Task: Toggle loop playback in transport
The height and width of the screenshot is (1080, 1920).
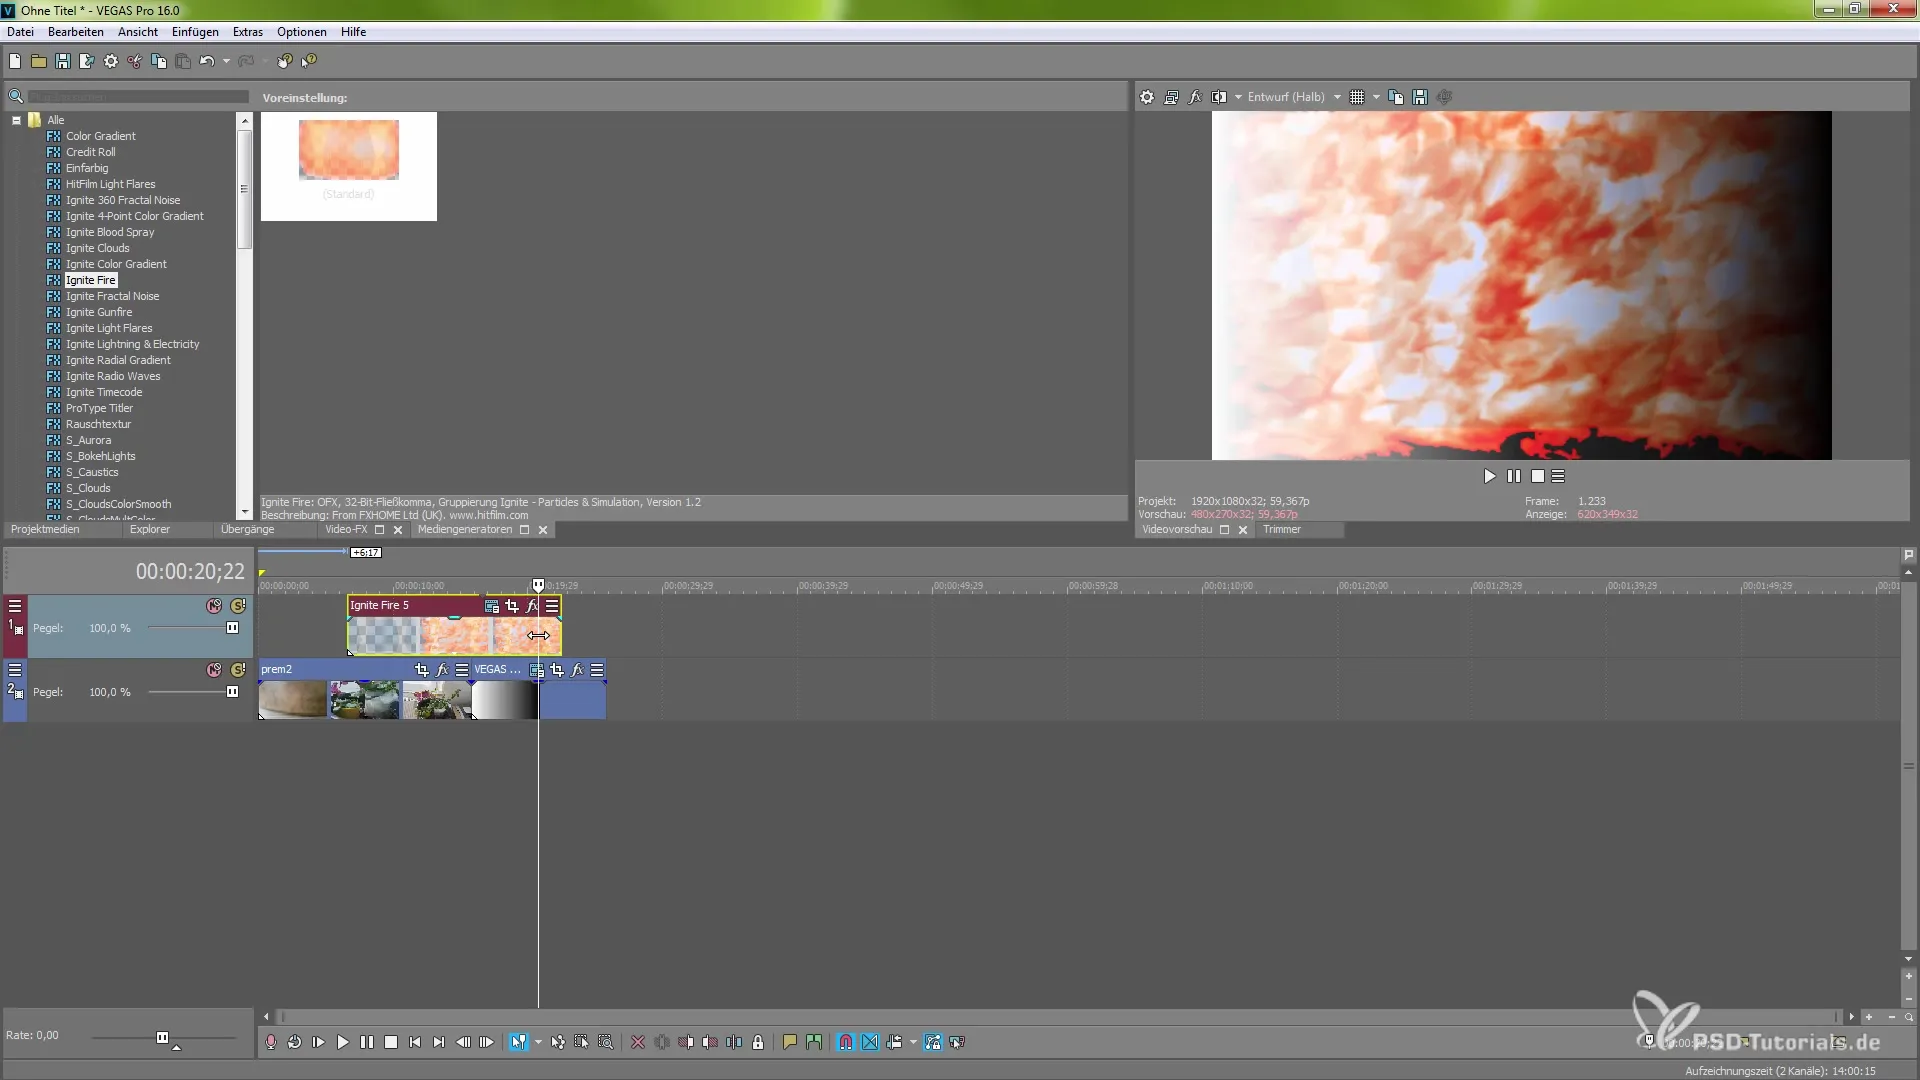Action: (295, 1042)
